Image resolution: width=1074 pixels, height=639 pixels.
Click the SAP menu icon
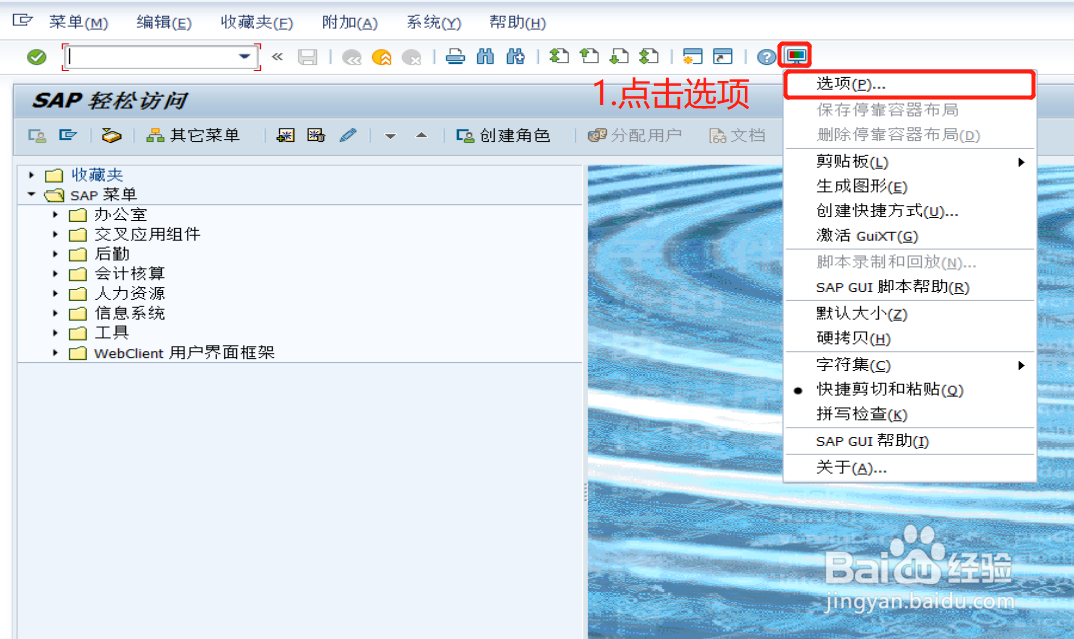point(67,135)
